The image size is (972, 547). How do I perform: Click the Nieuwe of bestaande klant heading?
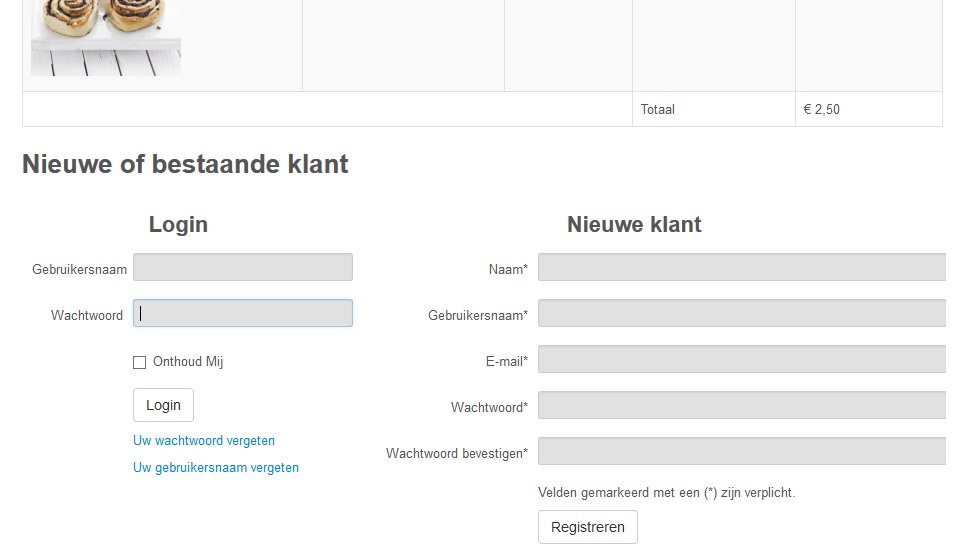(x=185, y=164)
